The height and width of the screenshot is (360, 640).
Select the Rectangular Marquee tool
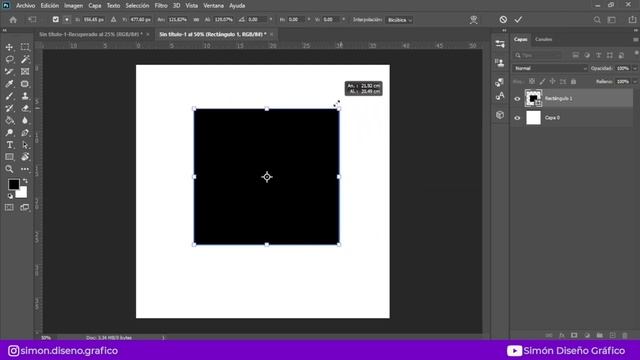pyautogui.click(x=25, y=47)
